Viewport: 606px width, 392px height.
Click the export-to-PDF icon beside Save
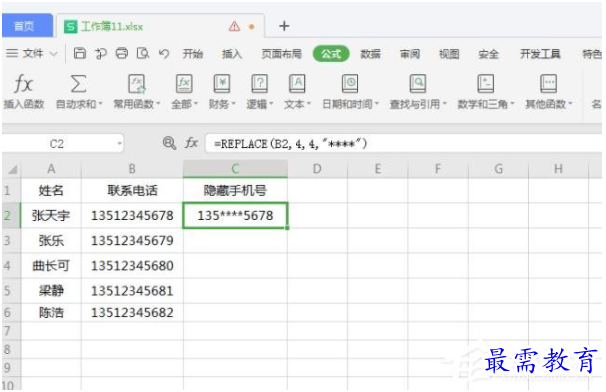[x=100, y=53]
